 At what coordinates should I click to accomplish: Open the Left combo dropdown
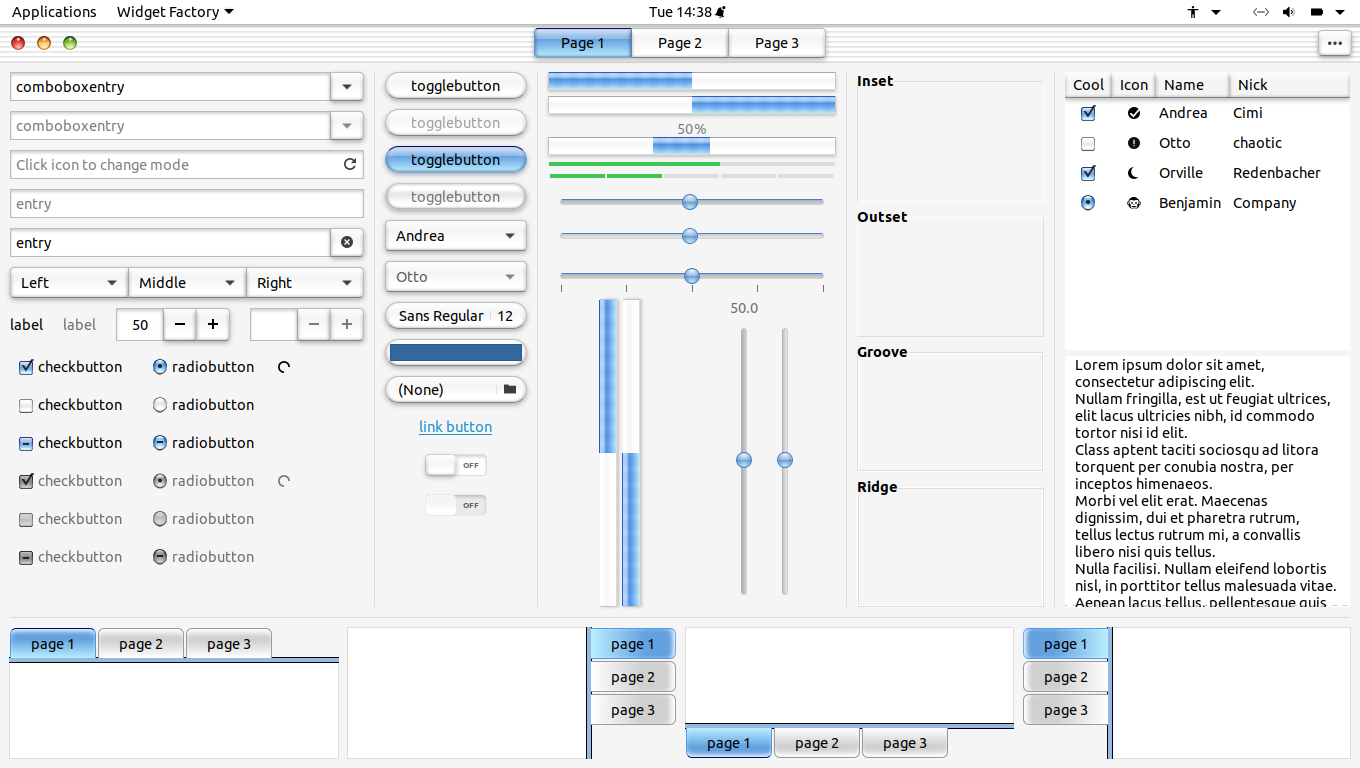69,283
